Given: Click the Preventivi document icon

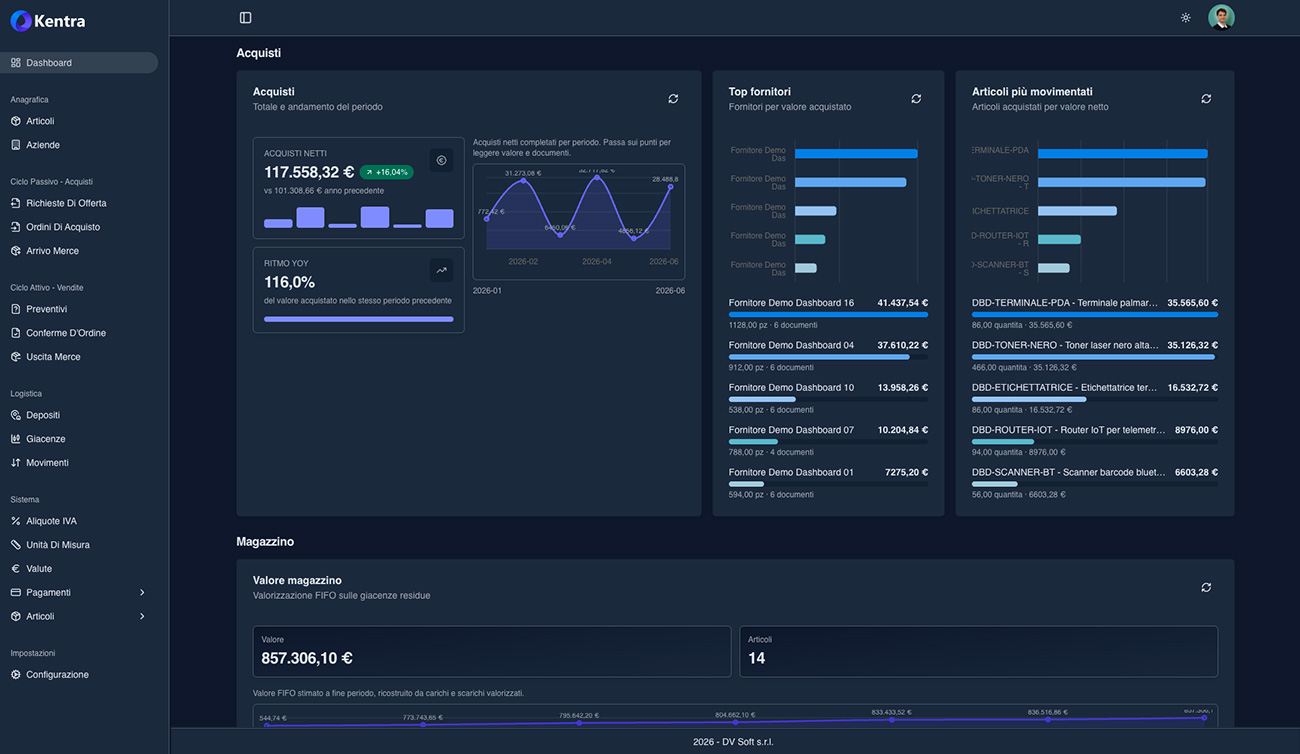Looking at the screenshot, I should (16, 309).
